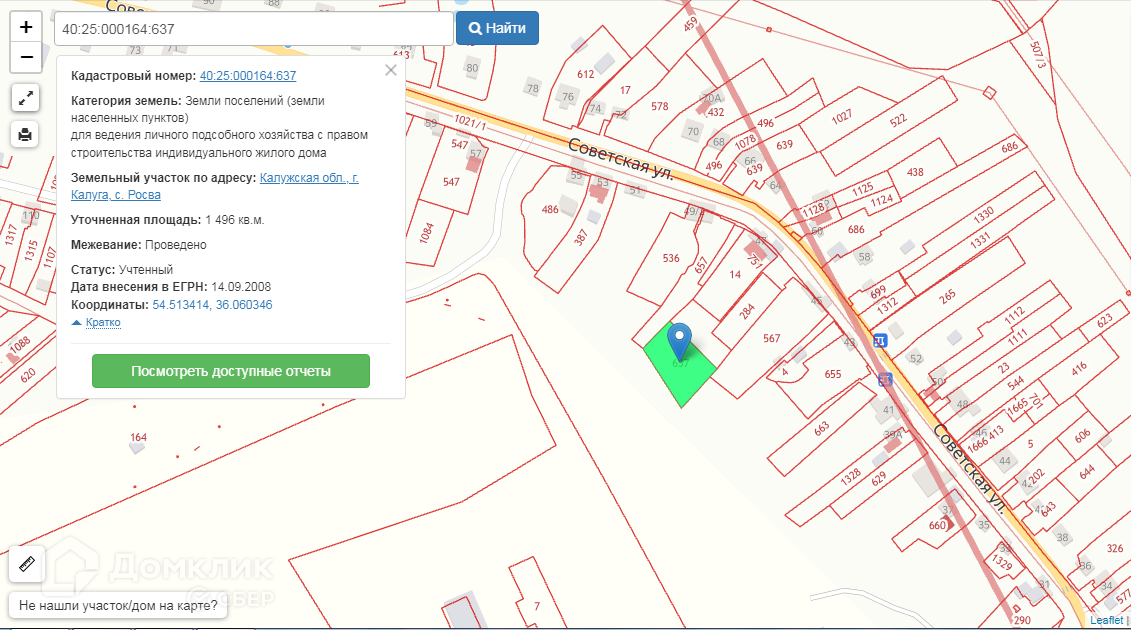Viewport: 1131px width, 630px height.
Task: Close the cadastral info popup
Action: coord(391,70)
